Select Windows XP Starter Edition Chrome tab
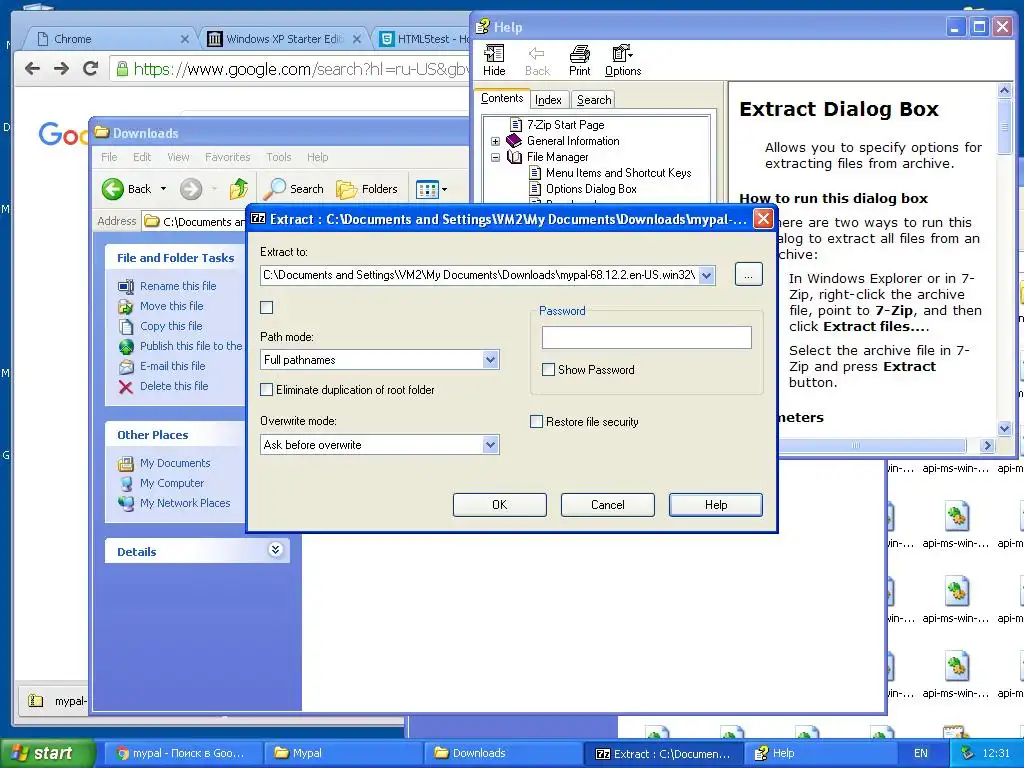 click(x=283, y=39)
